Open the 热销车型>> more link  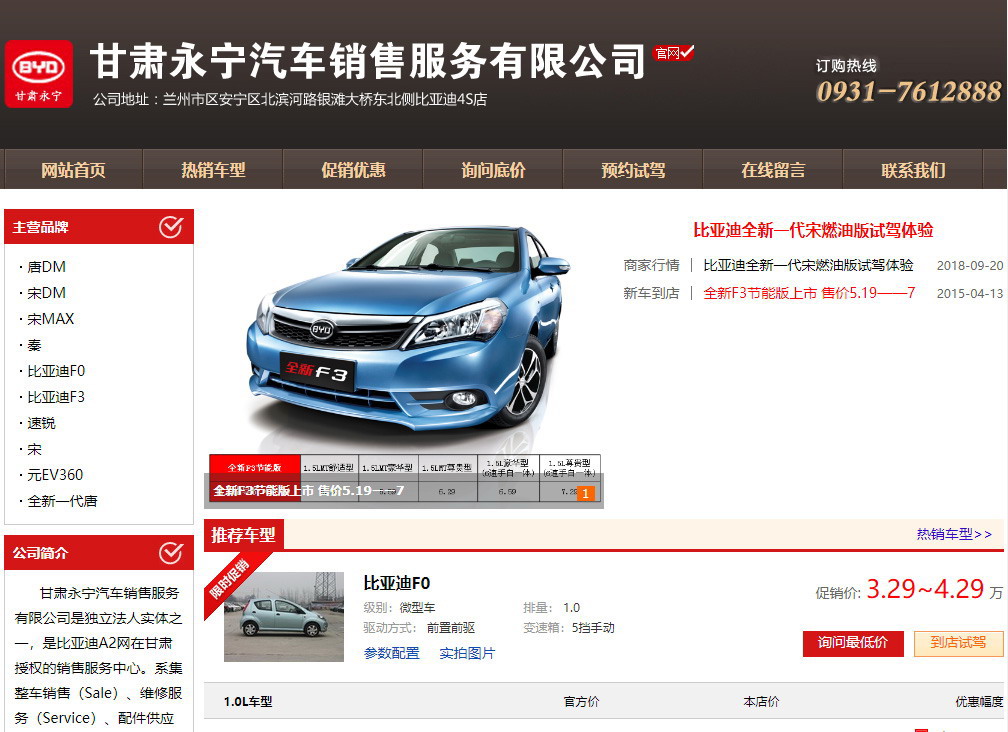click(x=954, y=534)
